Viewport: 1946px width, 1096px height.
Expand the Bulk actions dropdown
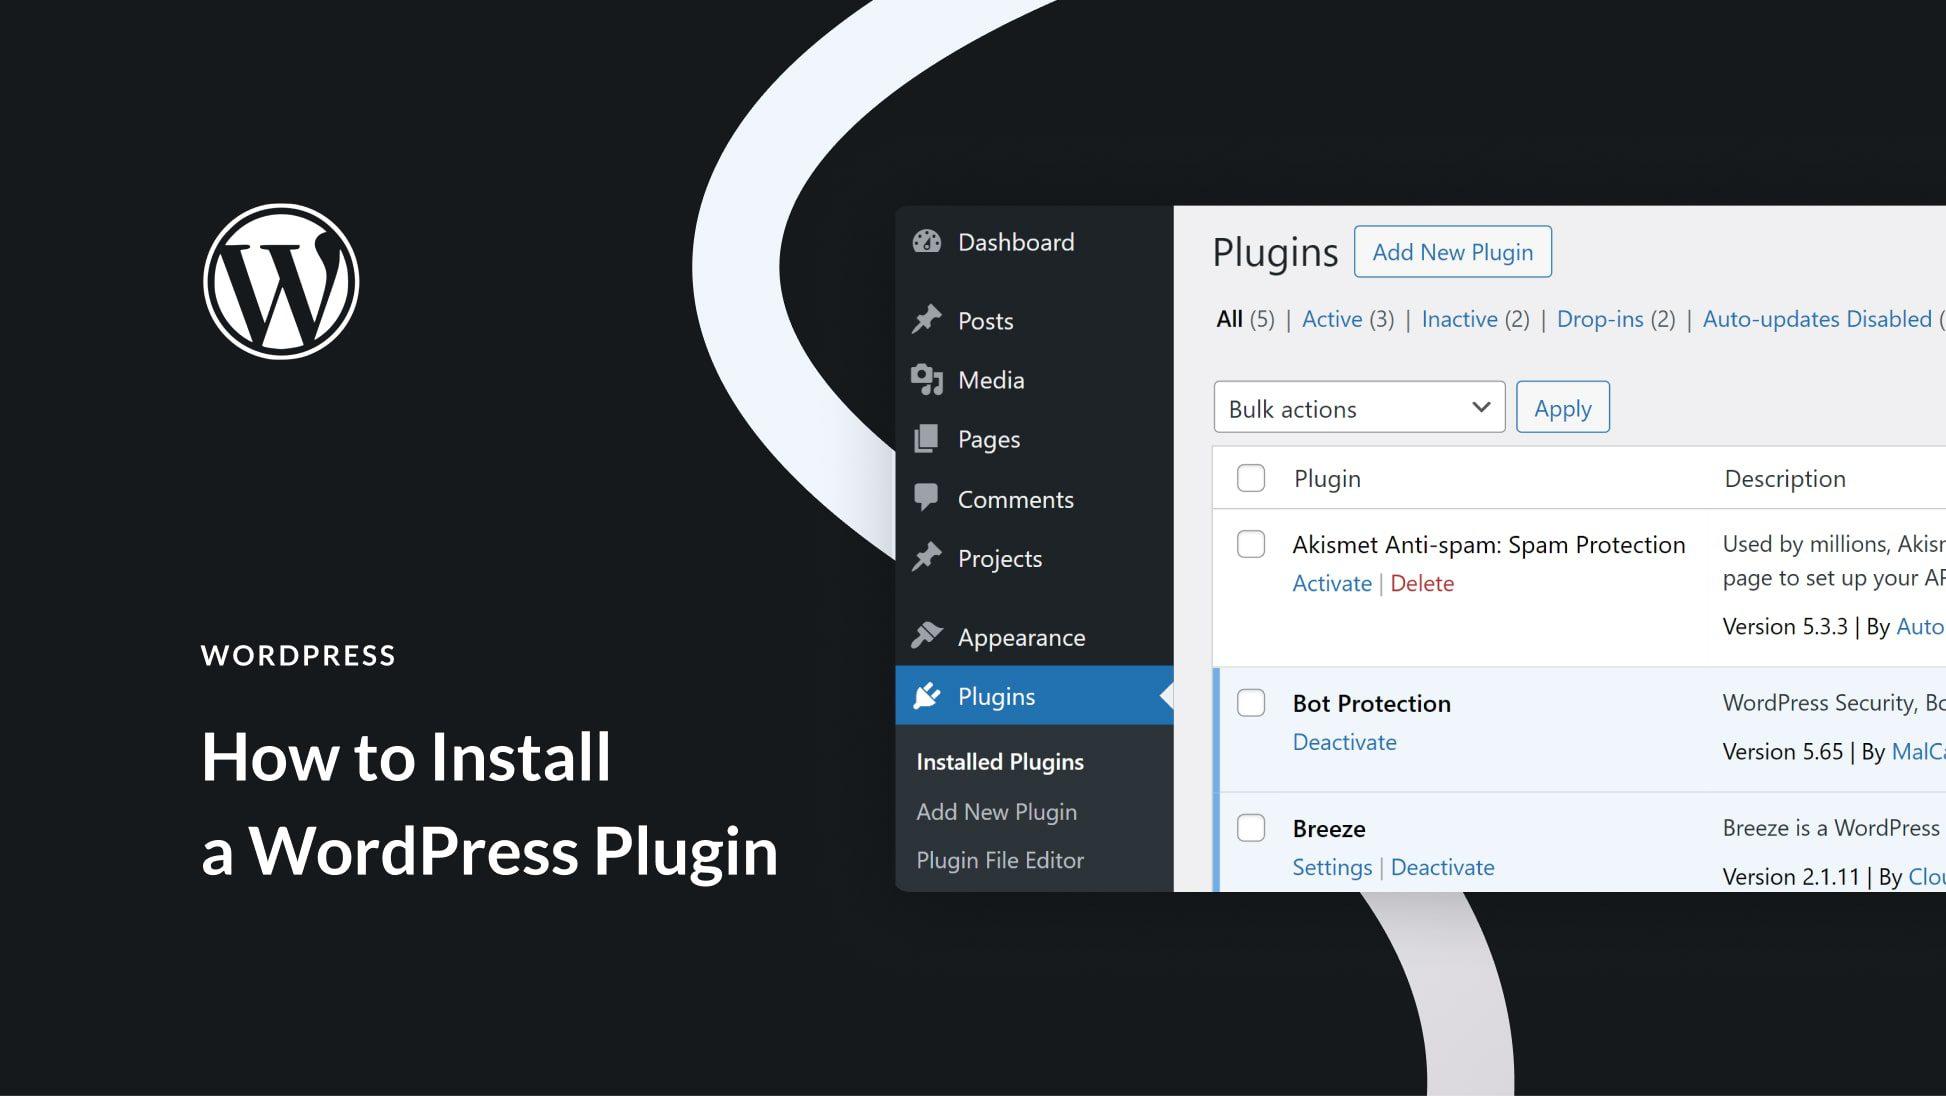click(1358, 408)
